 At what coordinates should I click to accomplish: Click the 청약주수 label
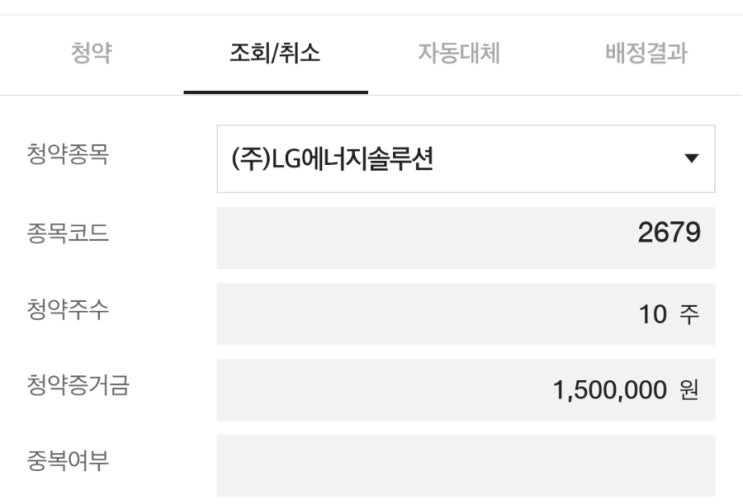pyautogui.click(x=69, y=310)
